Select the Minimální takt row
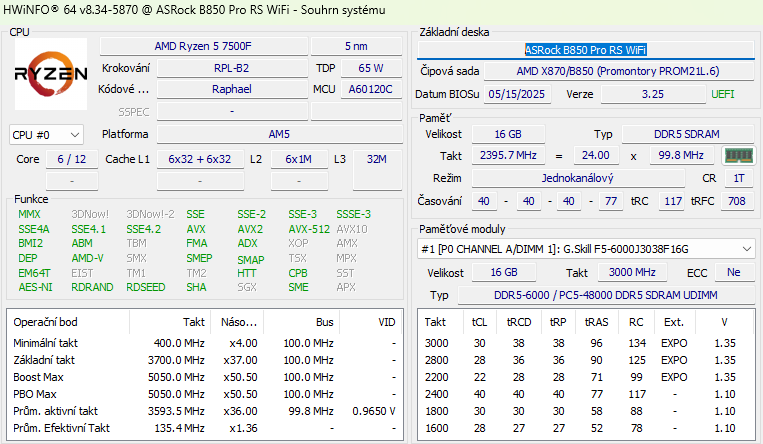763x444 pixels. click(x=205, y=343)
